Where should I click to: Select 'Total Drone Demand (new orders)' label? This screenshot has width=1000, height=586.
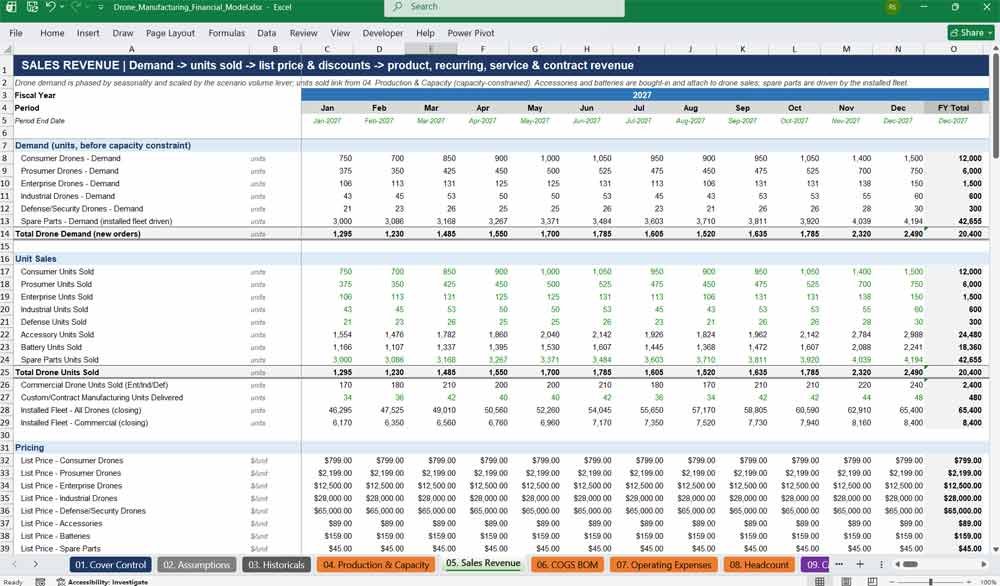point(78,234)
